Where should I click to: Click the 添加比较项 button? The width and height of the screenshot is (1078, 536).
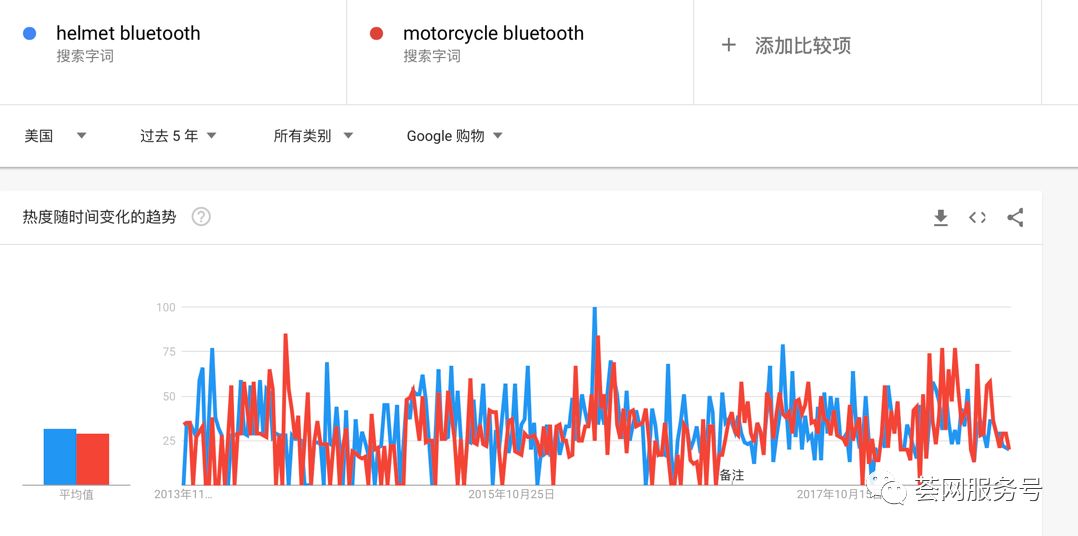[802, 45]
